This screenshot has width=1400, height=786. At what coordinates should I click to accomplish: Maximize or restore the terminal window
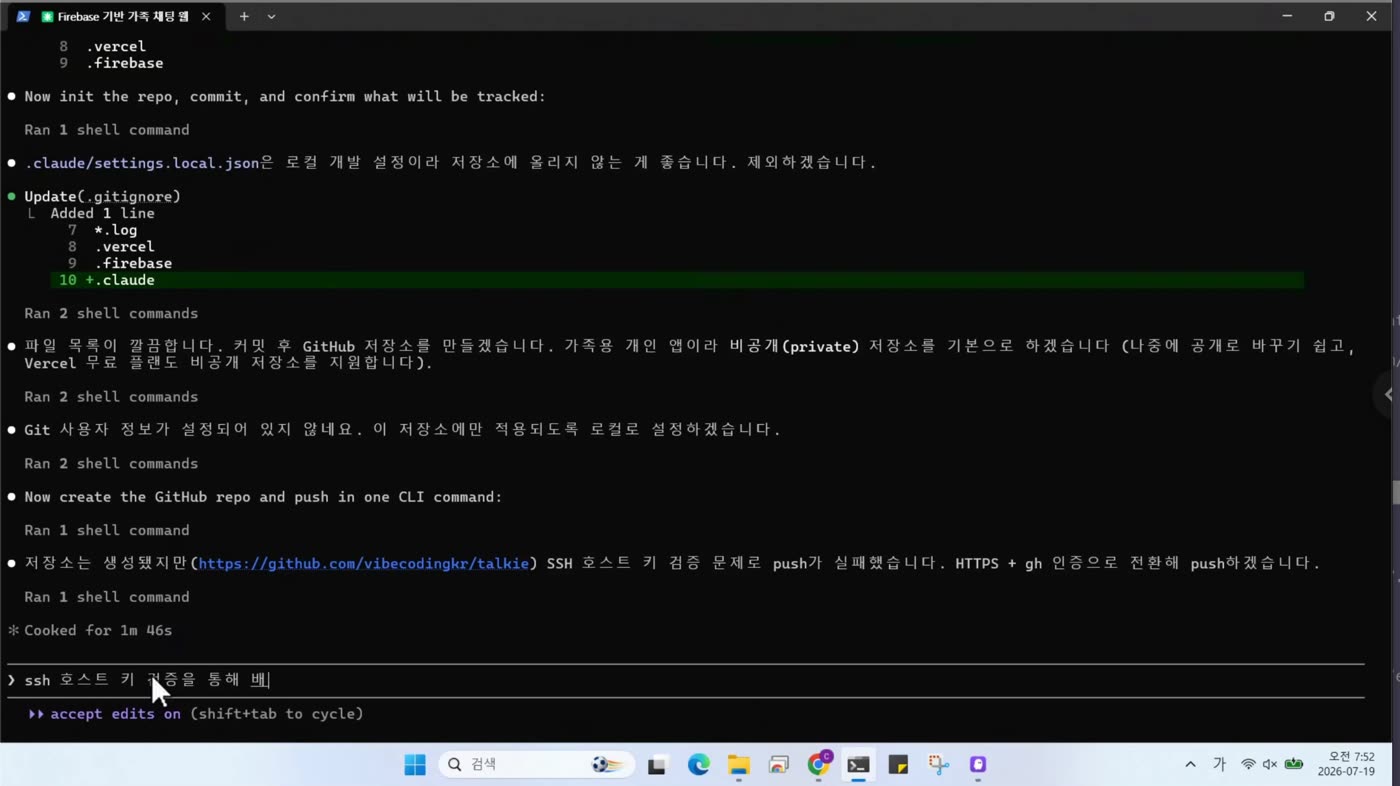point(1329,16)
